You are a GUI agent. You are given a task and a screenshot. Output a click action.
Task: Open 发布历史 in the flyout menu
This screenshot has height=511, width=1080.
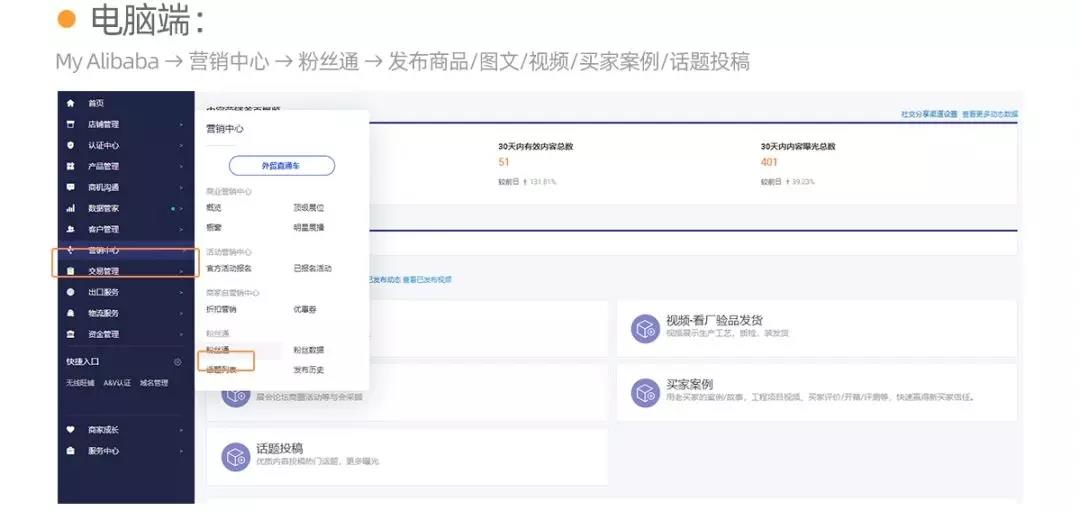tap(309, 370)
